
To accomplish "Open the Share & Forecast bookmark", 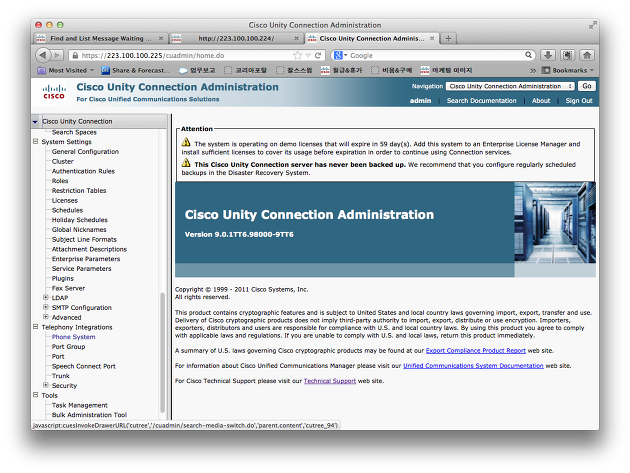I will [x=135, y=70].
